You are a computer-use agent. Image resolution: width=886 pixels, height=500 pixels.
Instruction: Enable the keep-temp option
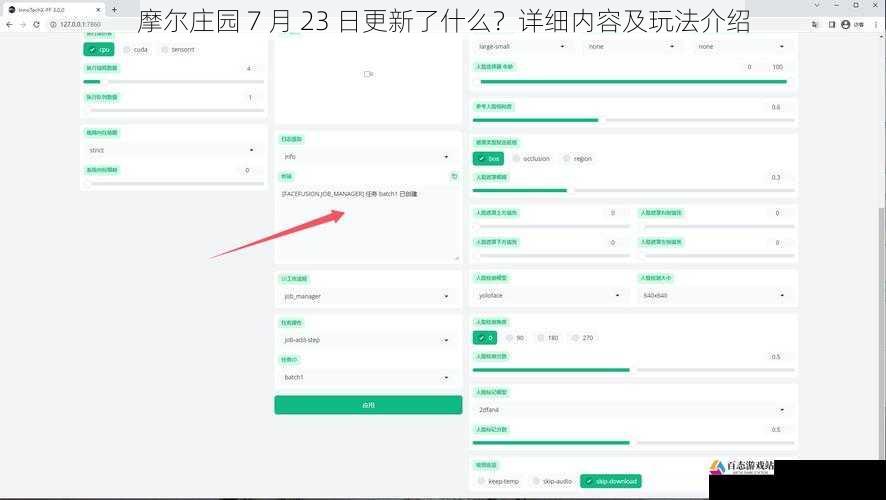pyautogui.click(x=498, y=481)
